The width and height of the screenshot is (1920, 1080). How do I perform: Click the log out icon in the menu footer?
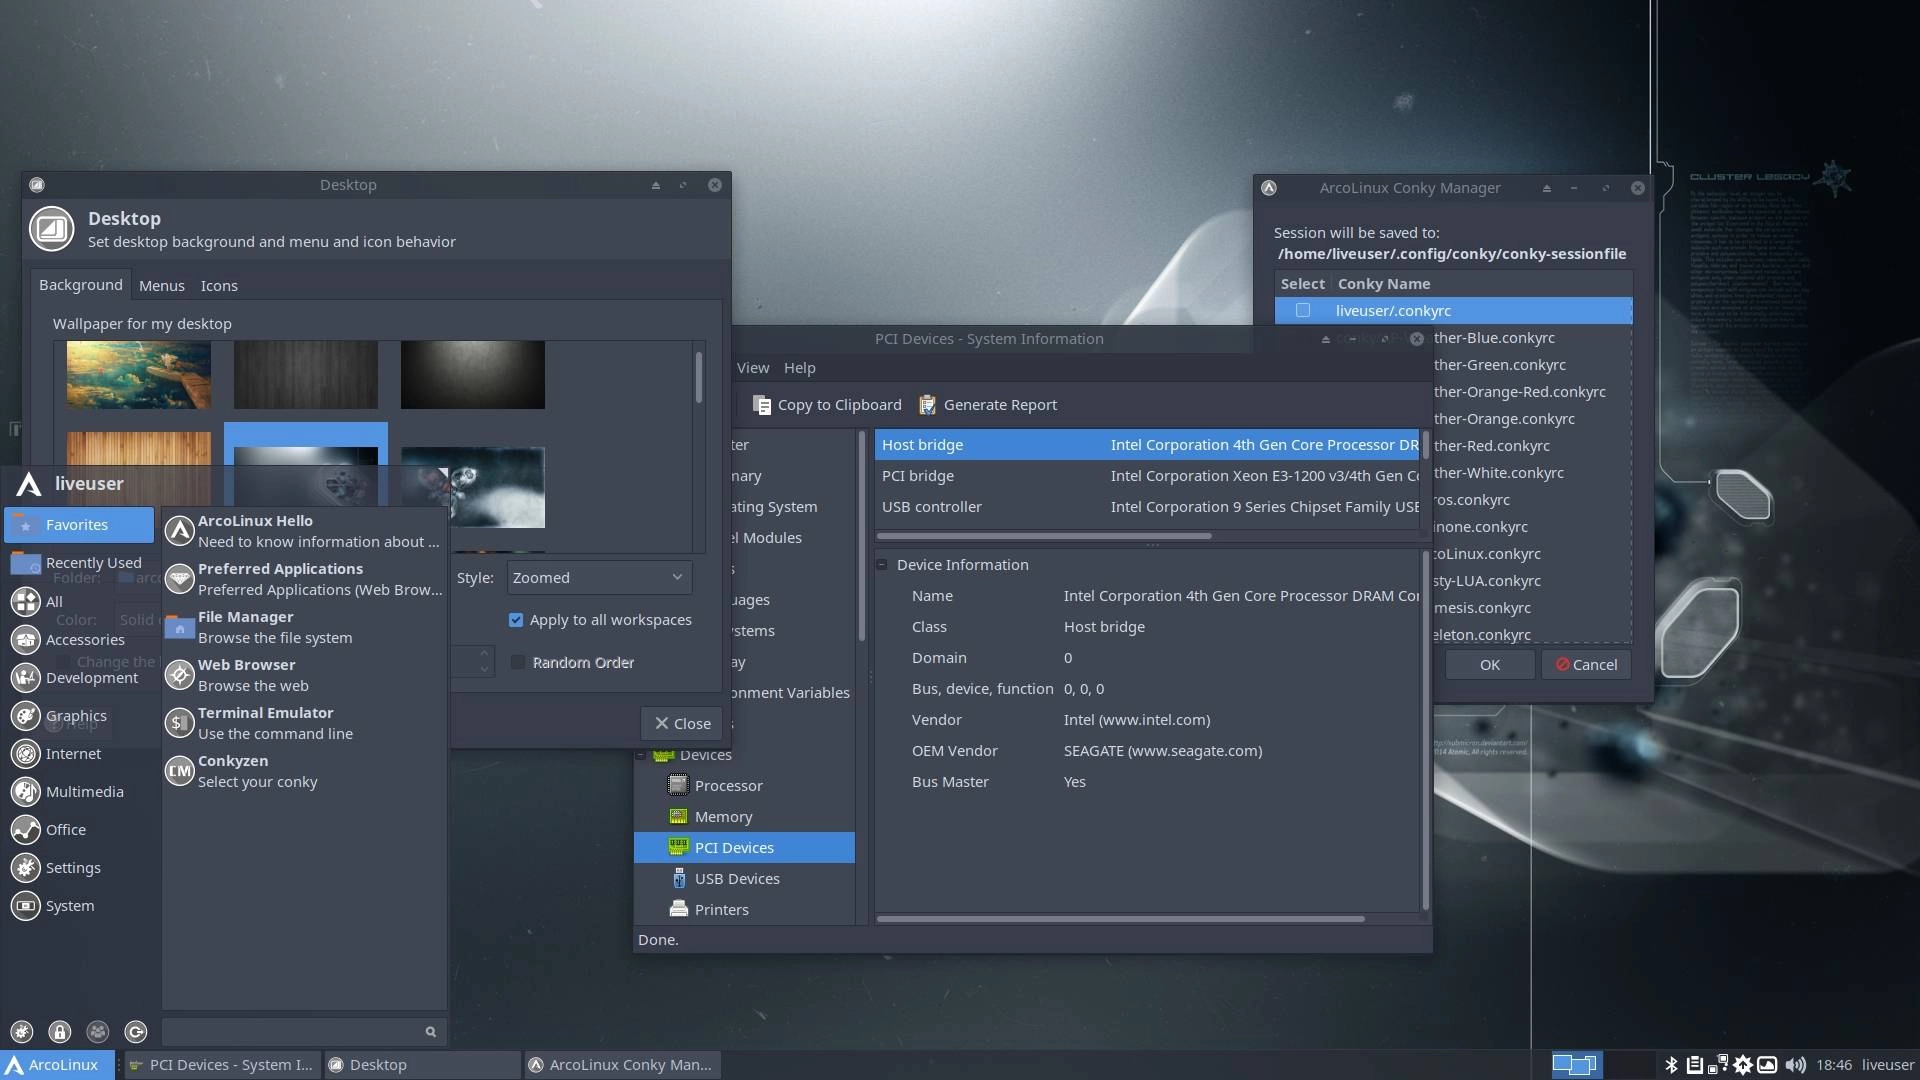(x=136, y=1032)
